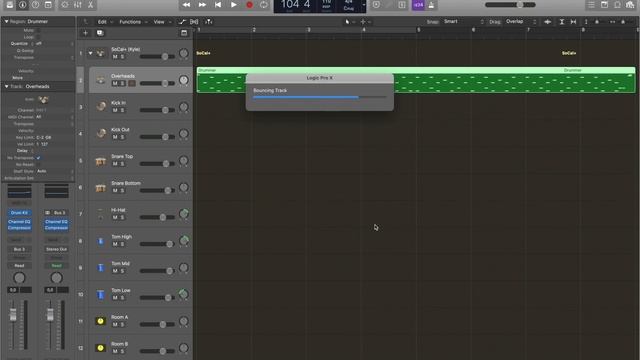This screenshot has width=640, height=360.
Task: Open Compressor on second channel strip
Action: 56,228
